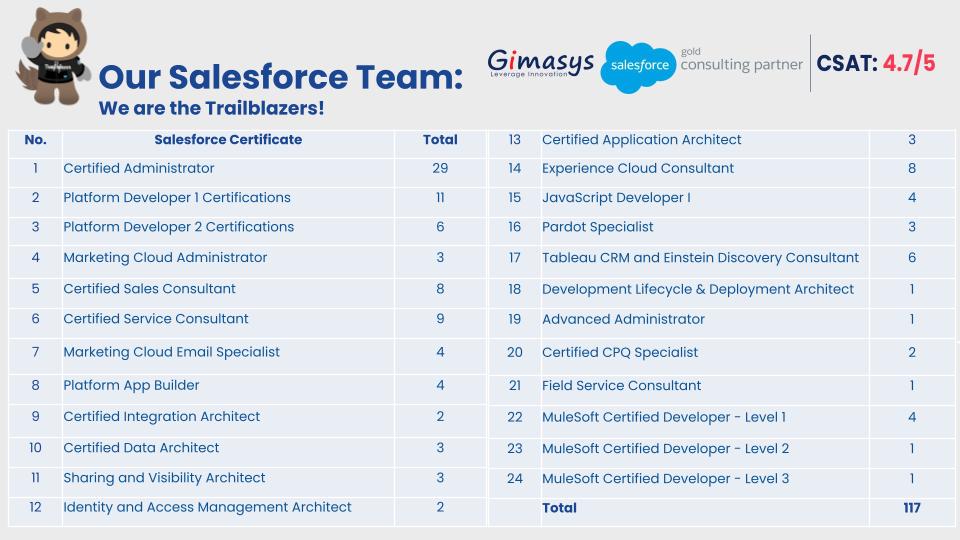Click the 'CSAT: 4.7/5' score
Image resolution: width=960 pixels, height=540 pixels.
coord(876,63)
